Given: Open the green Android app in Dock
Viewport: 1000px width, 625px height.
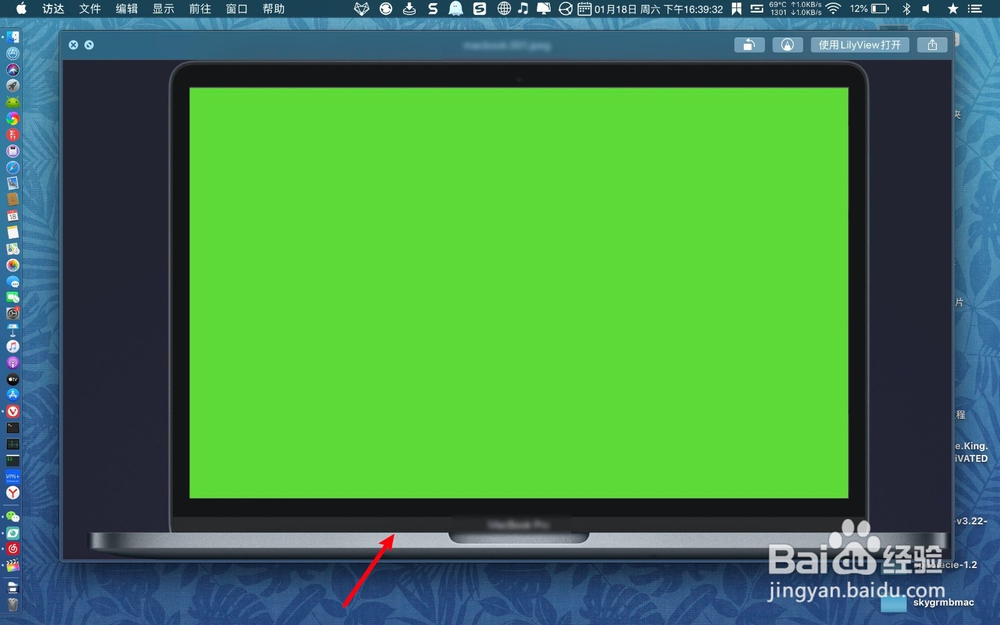Looking at the screenshot, I should tap(13, 102).
